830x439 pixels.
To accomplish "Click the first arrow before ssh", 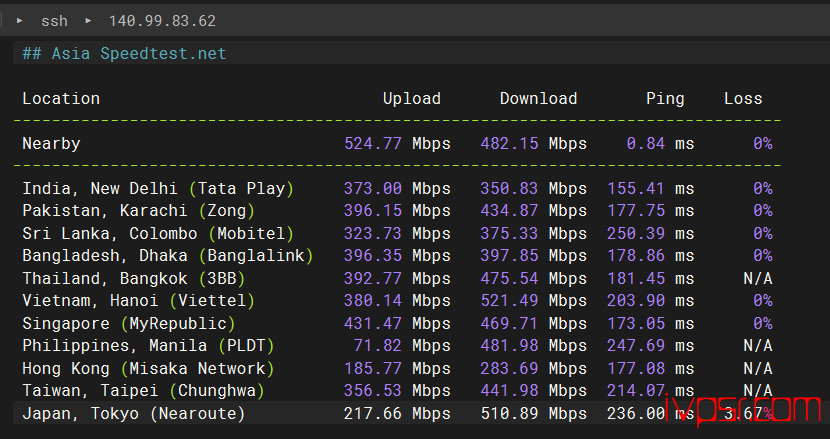I will point(19,20).
